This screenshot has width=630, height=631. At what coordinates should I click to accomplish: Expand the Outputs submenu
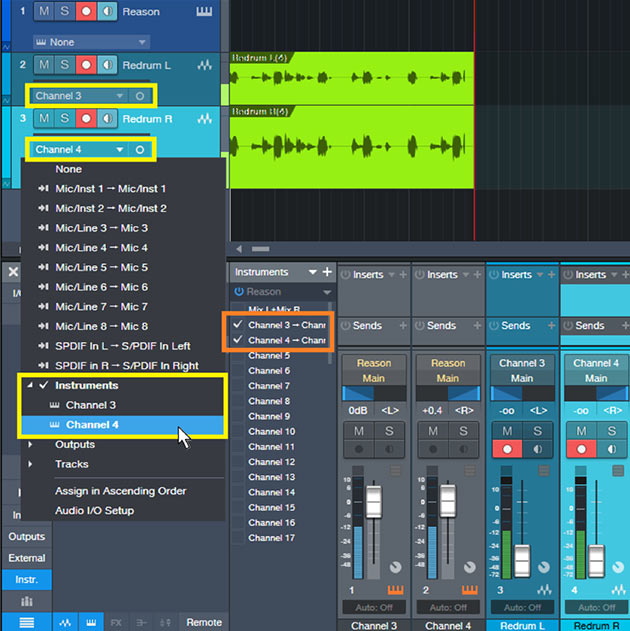(x=75, y=445)
